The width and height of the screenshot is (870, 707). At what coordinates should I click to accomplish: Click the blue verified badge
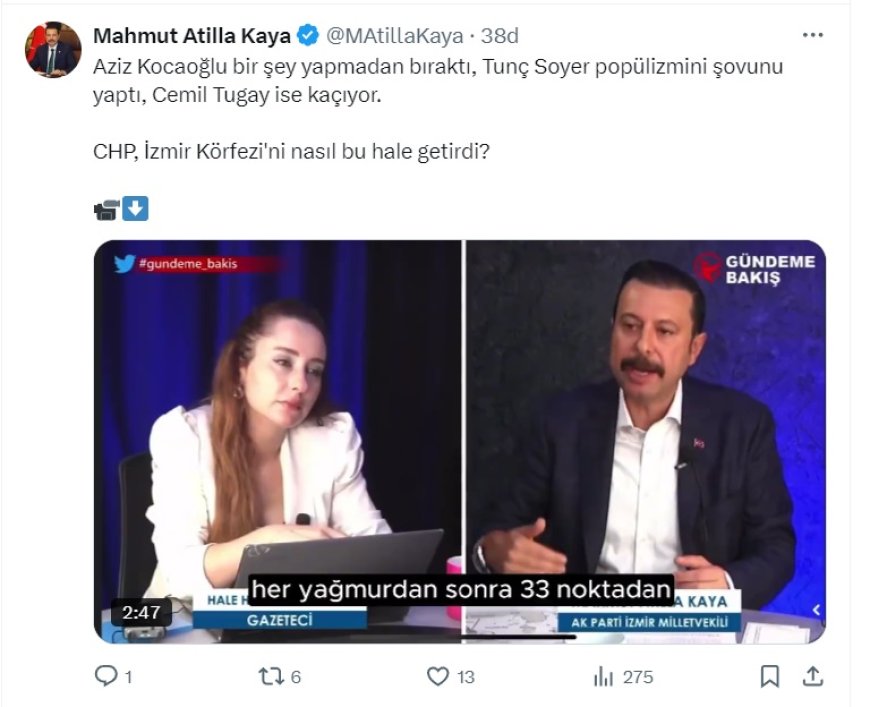click(309, 36)
